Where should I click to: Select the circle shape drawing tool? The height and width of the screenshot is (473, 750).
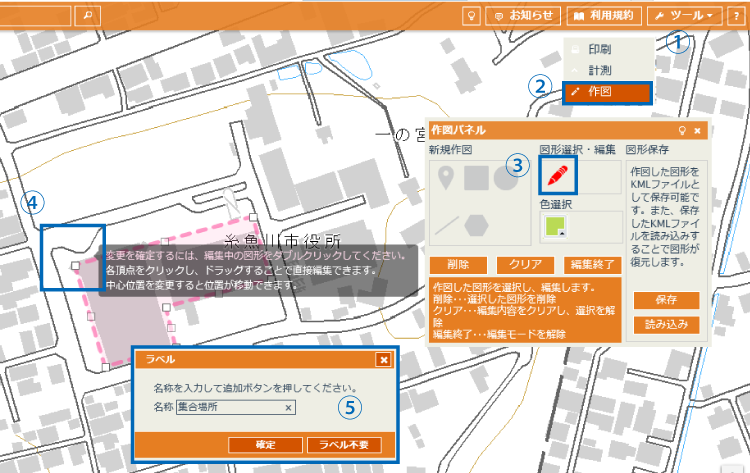505,178
